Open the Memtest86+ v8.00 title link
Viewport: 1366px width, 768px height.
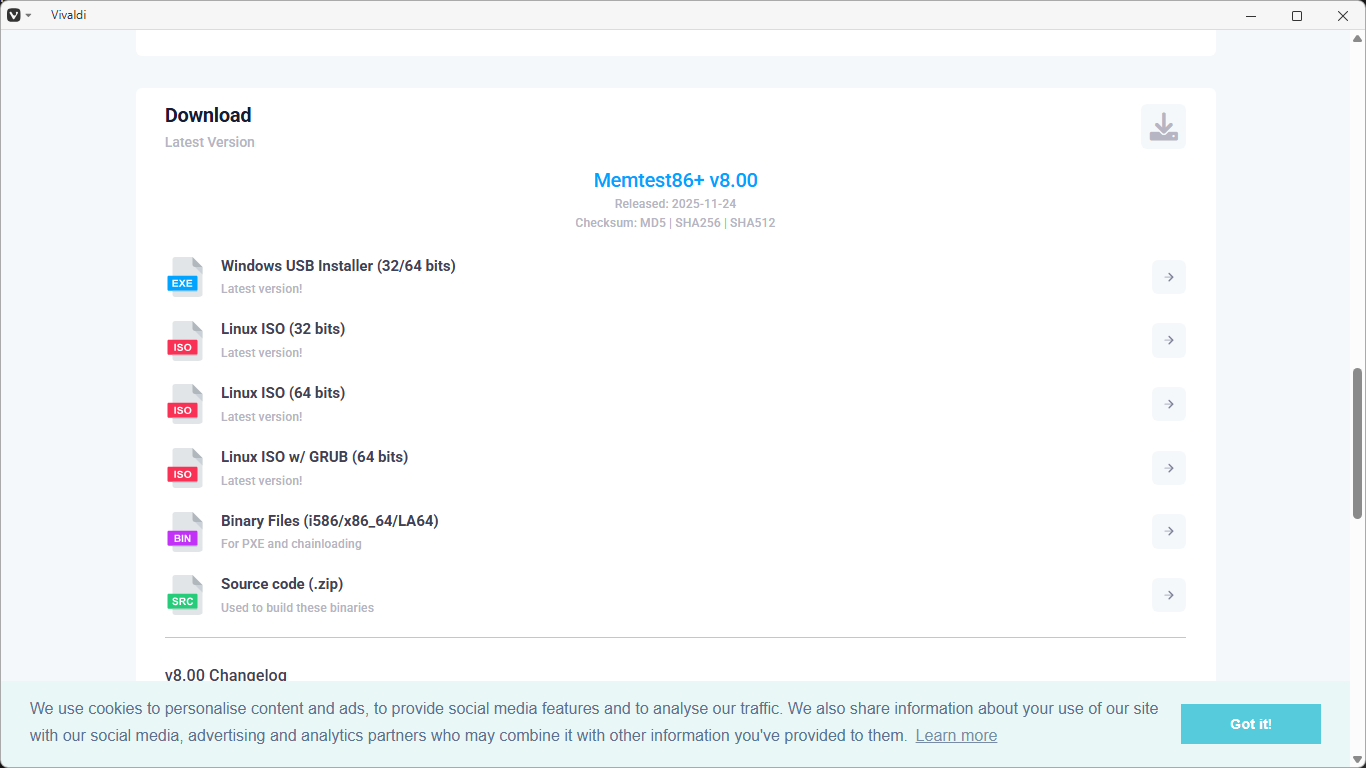[x=676, y=181]
